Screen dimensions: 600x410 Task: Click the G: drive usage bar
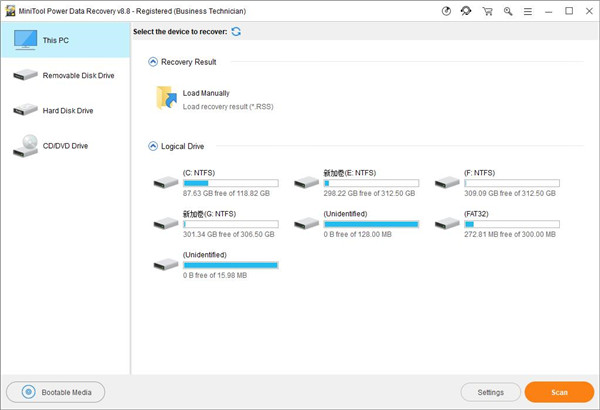tap(231, 224)
